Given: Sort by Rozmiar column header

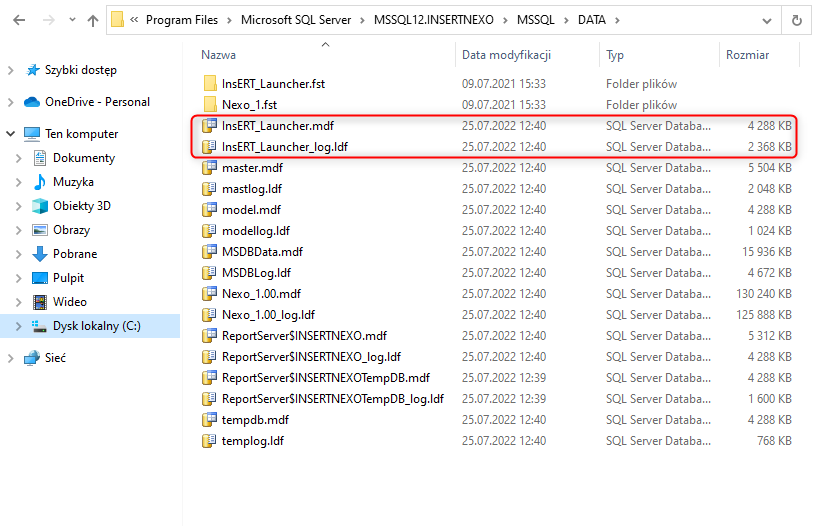Looking at the screenshot, I should click(x=747, y=55).
